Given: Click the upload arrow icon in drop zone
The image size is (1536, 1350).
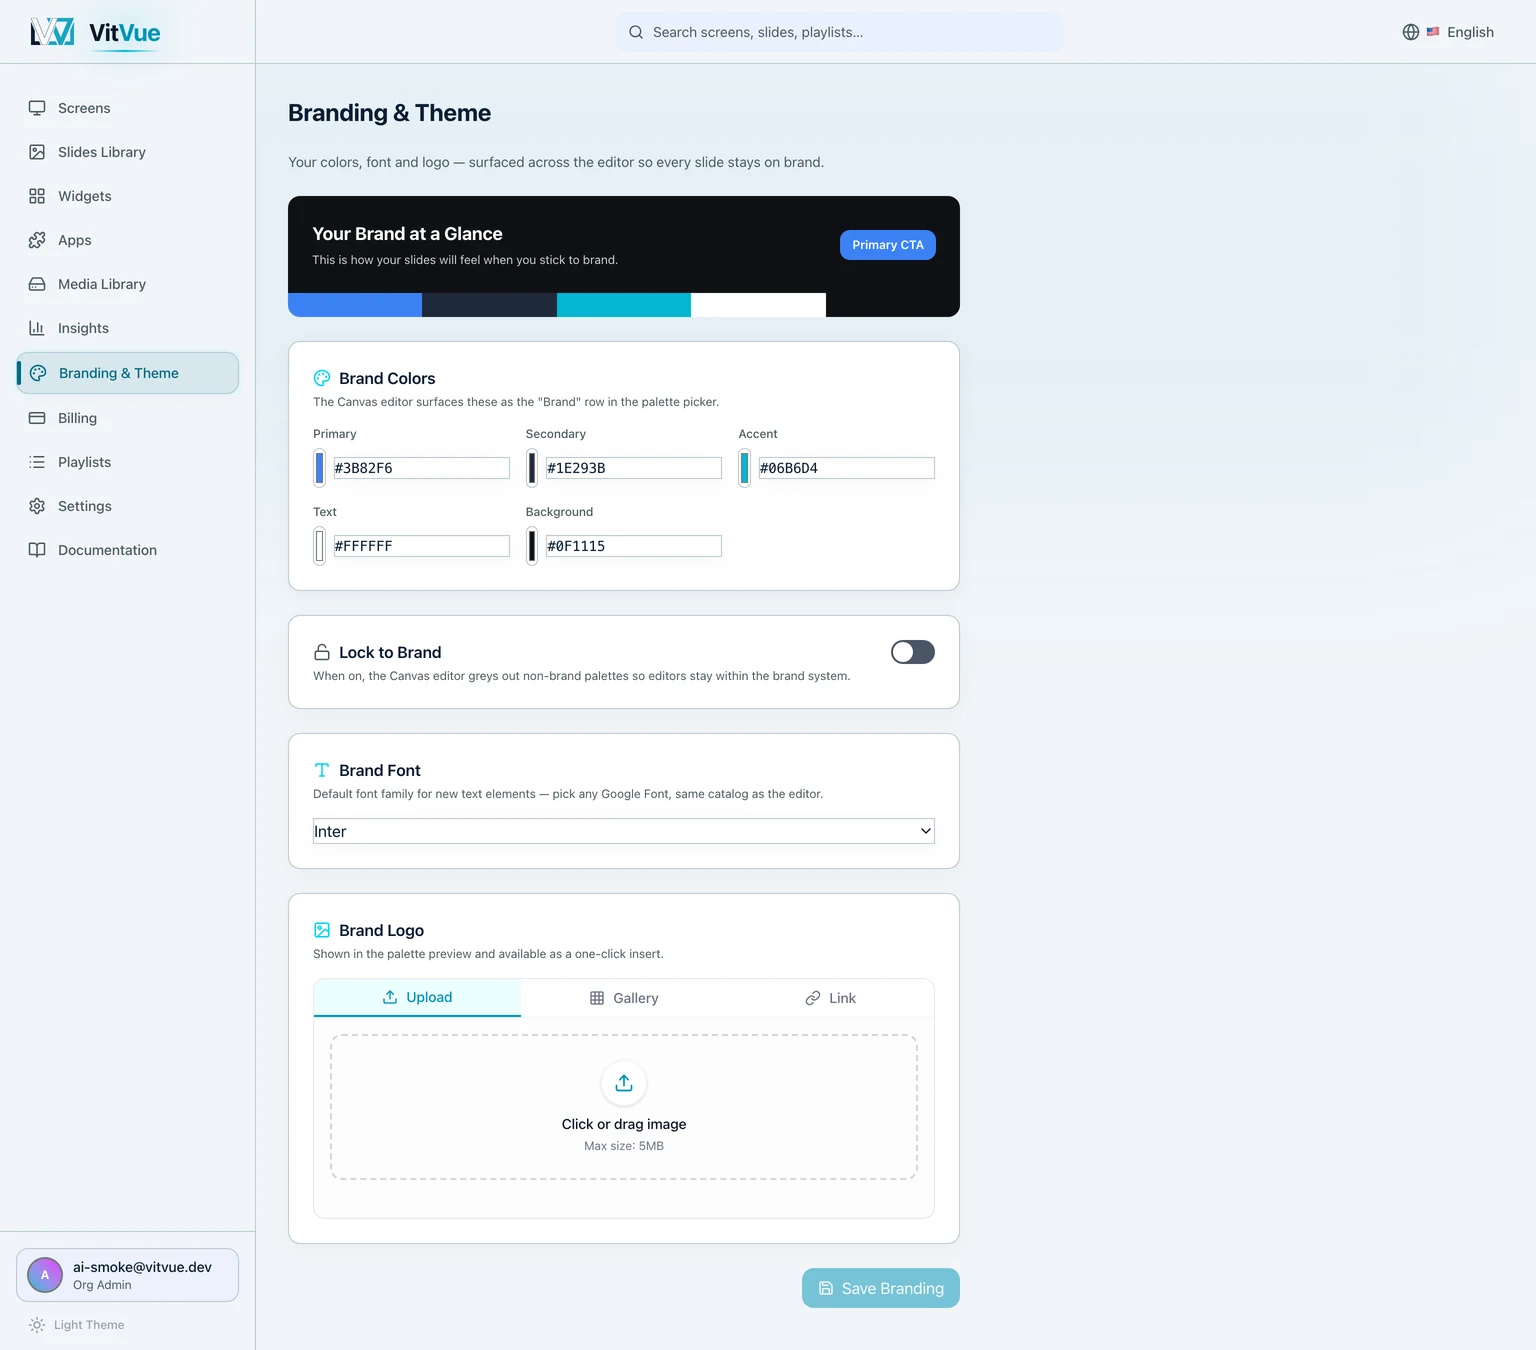Looking at the screenshot, I should click(x=624, y=1083).
